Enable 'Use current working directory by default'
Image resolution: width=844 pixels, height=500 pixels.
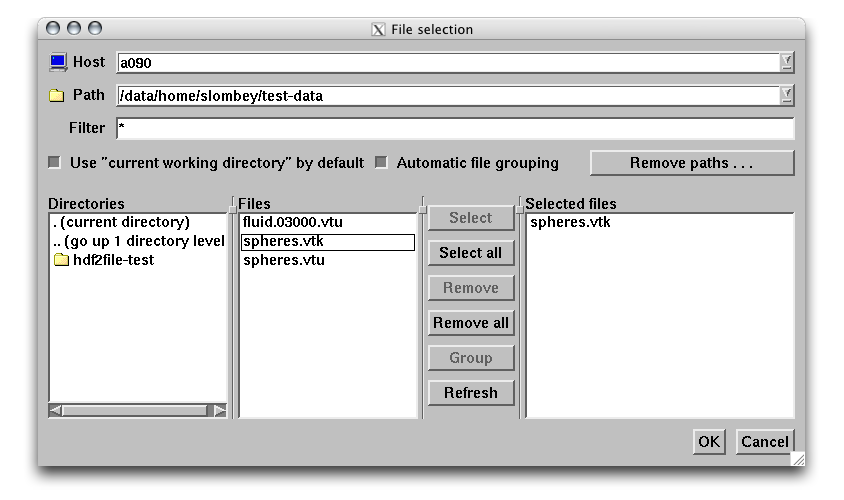point(55,163)
